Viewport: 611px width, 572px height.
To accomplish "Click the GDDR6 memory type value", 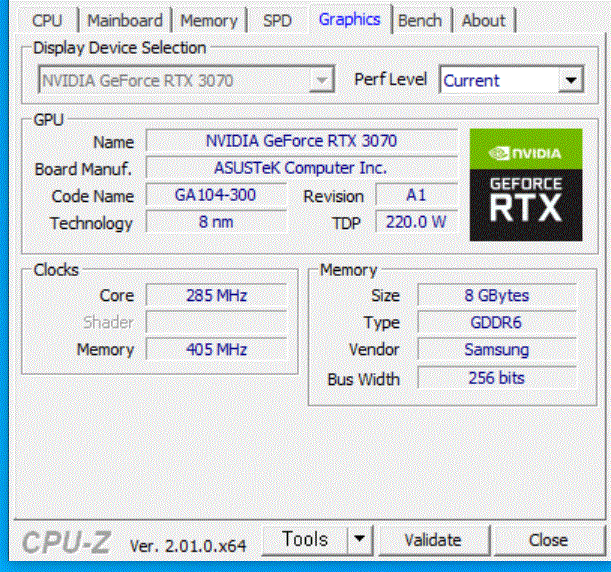I will click(x=496, y=322).
